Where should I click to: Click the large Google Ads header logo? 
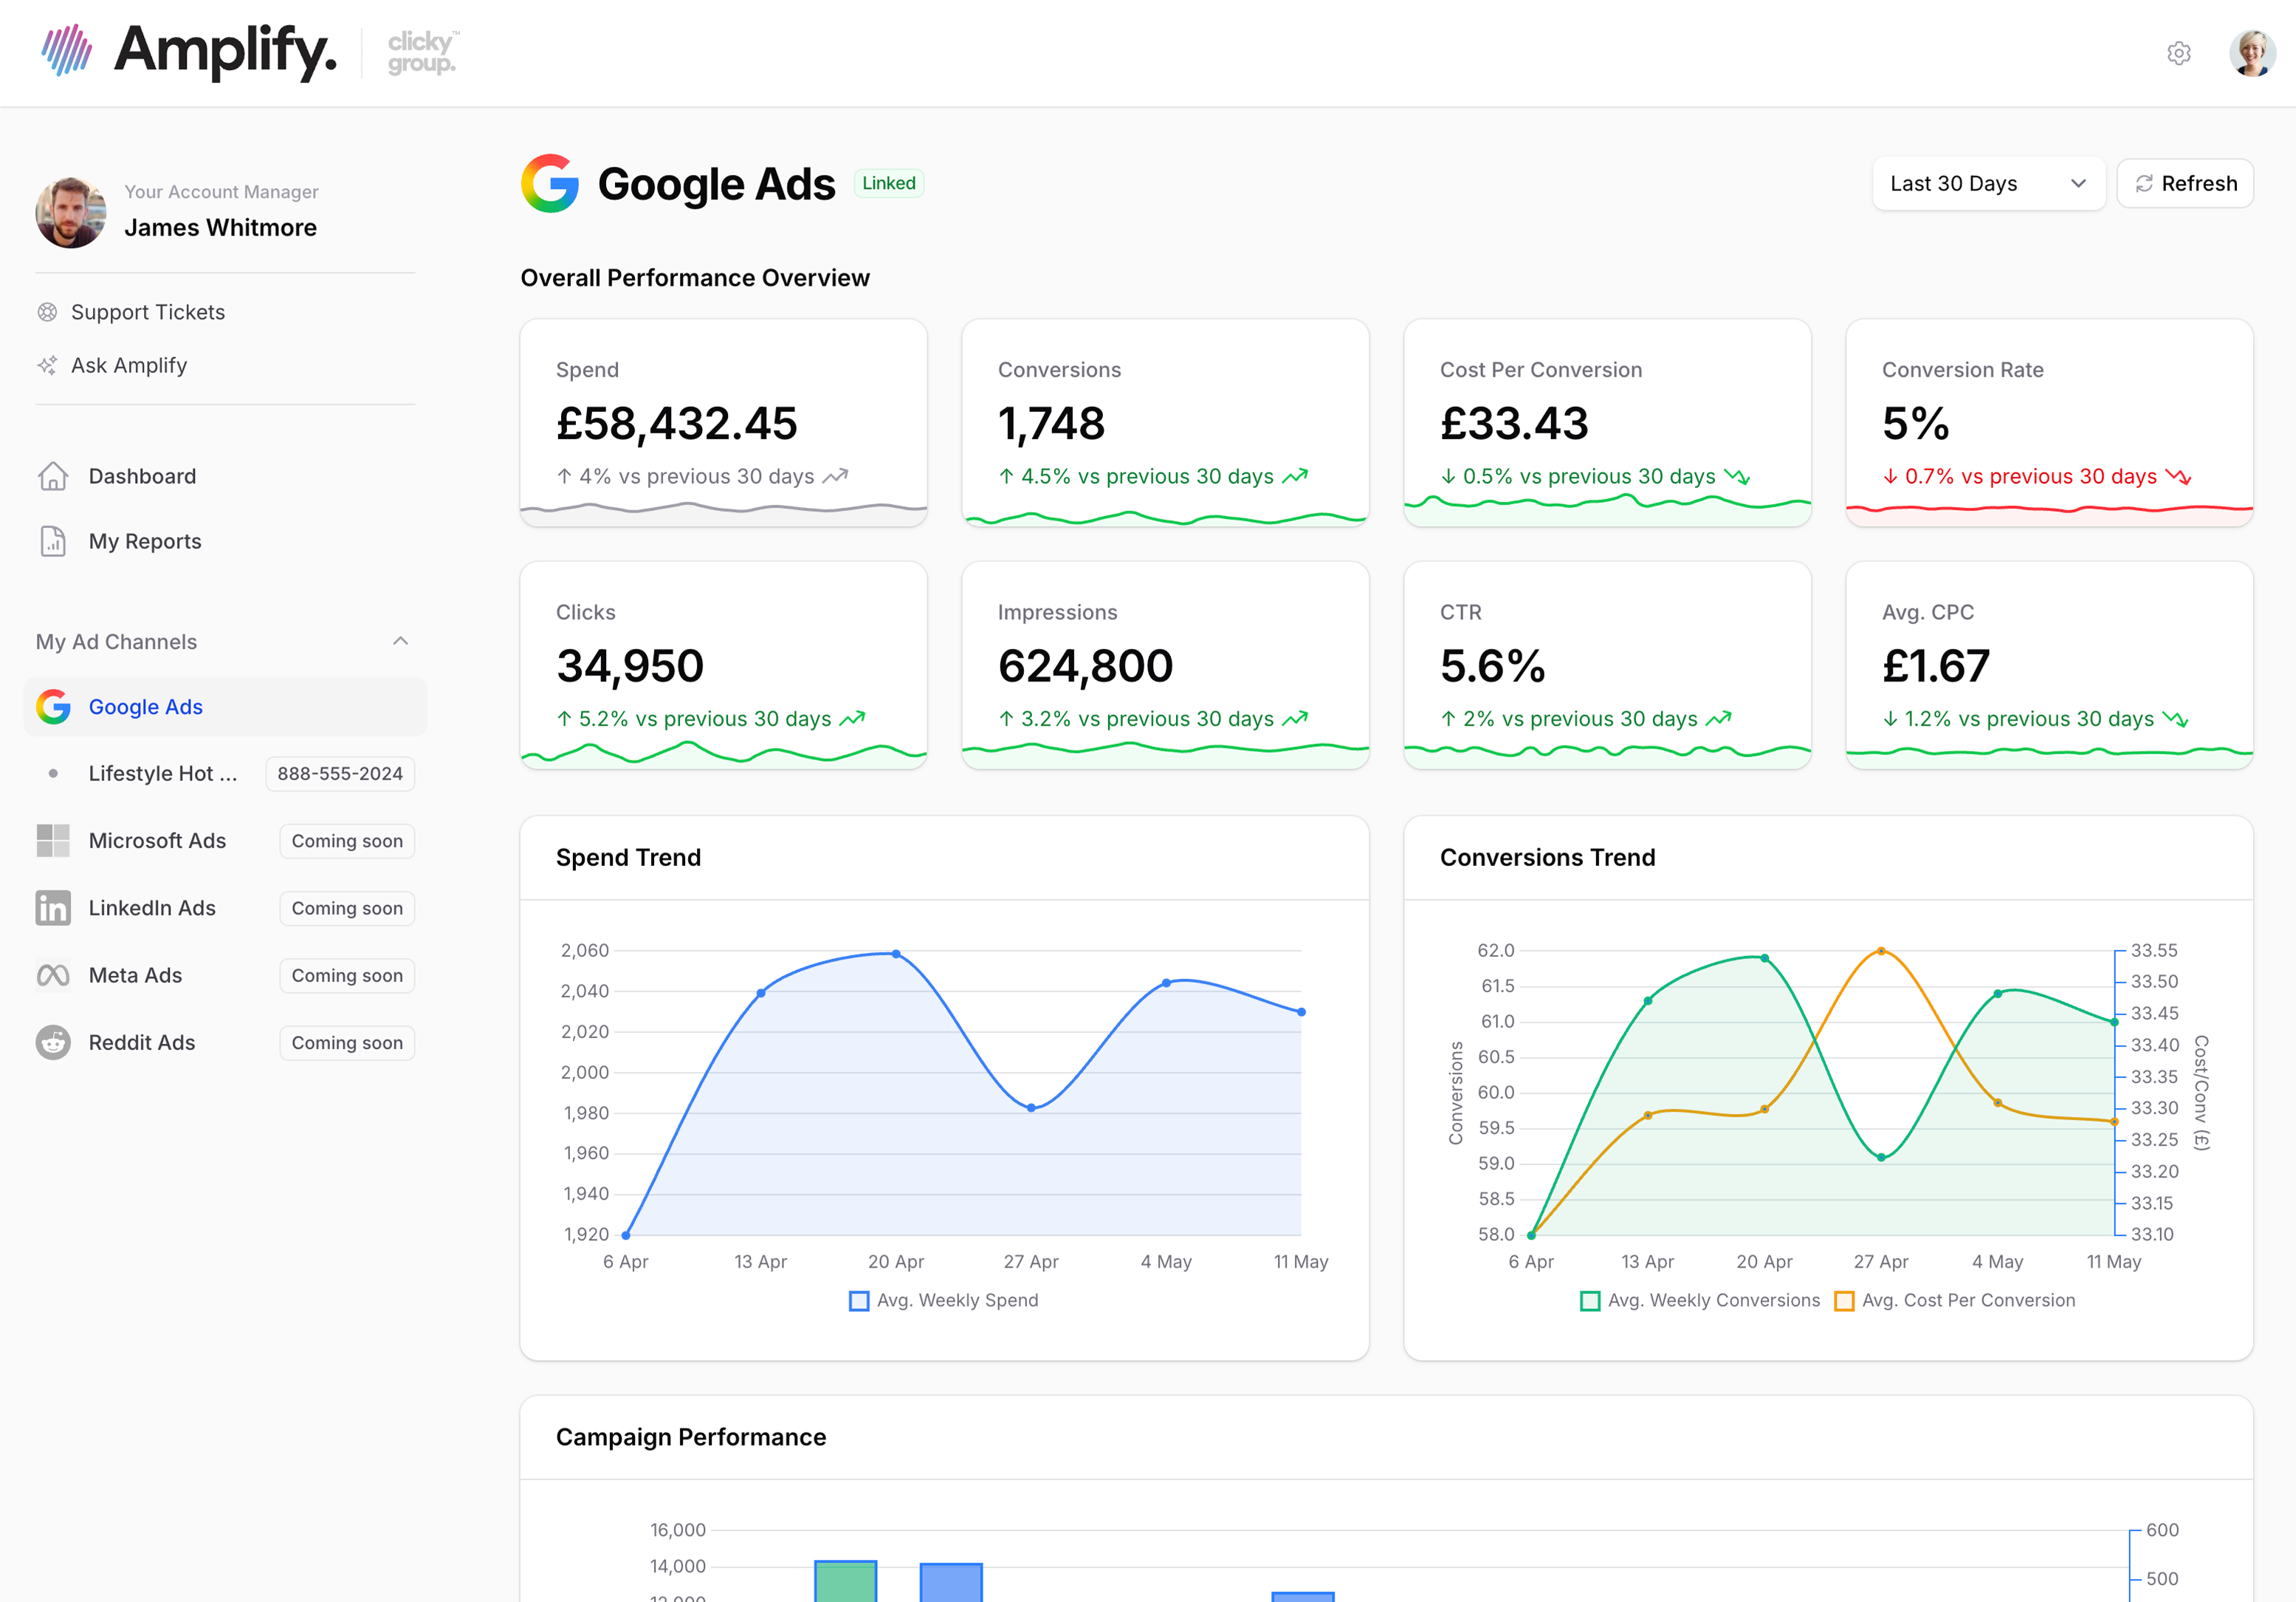pos(550,183)
